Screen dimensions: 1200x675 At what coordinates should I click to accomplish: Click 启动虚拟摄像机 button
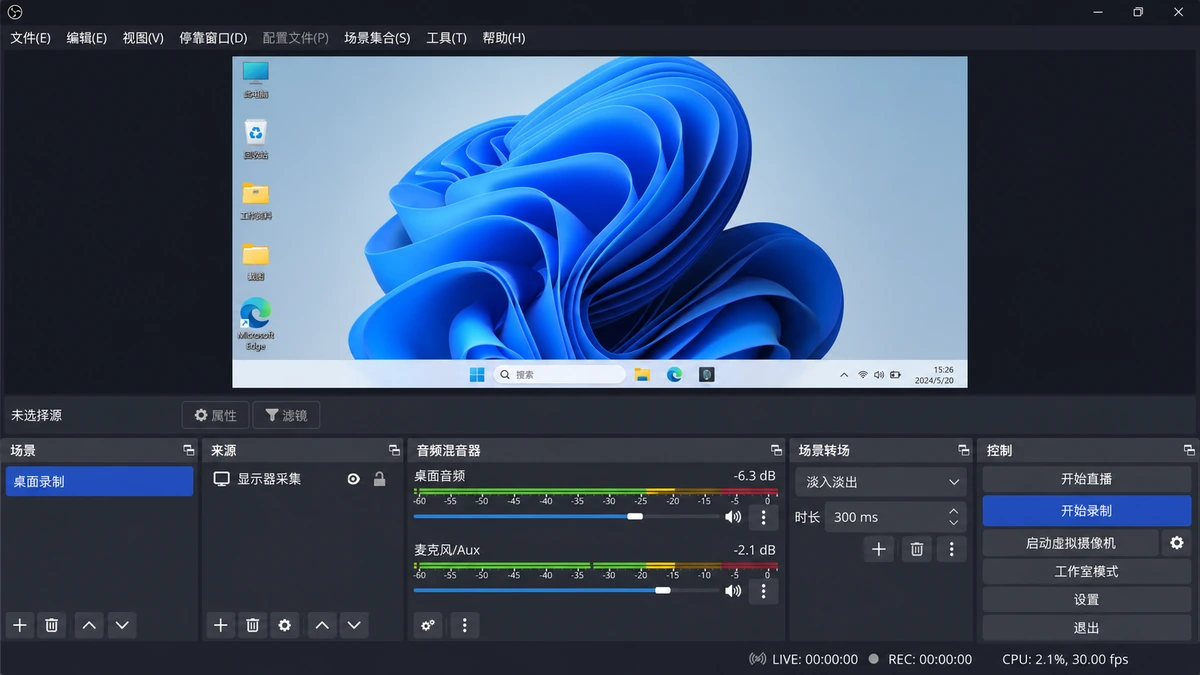[x=1071, y=543]
